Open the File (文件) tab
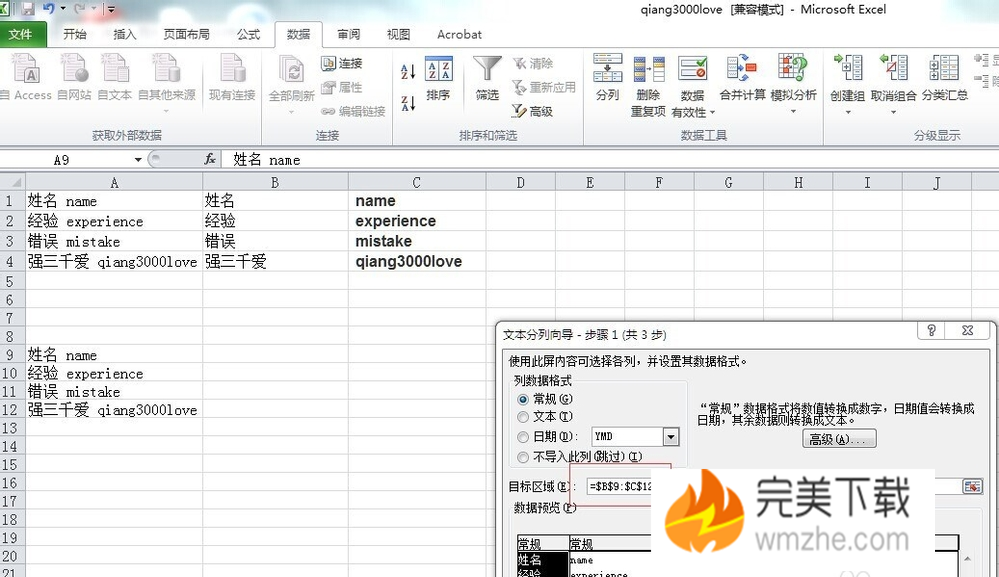Viewport: 999px width, 577px height. click(21, 34)
